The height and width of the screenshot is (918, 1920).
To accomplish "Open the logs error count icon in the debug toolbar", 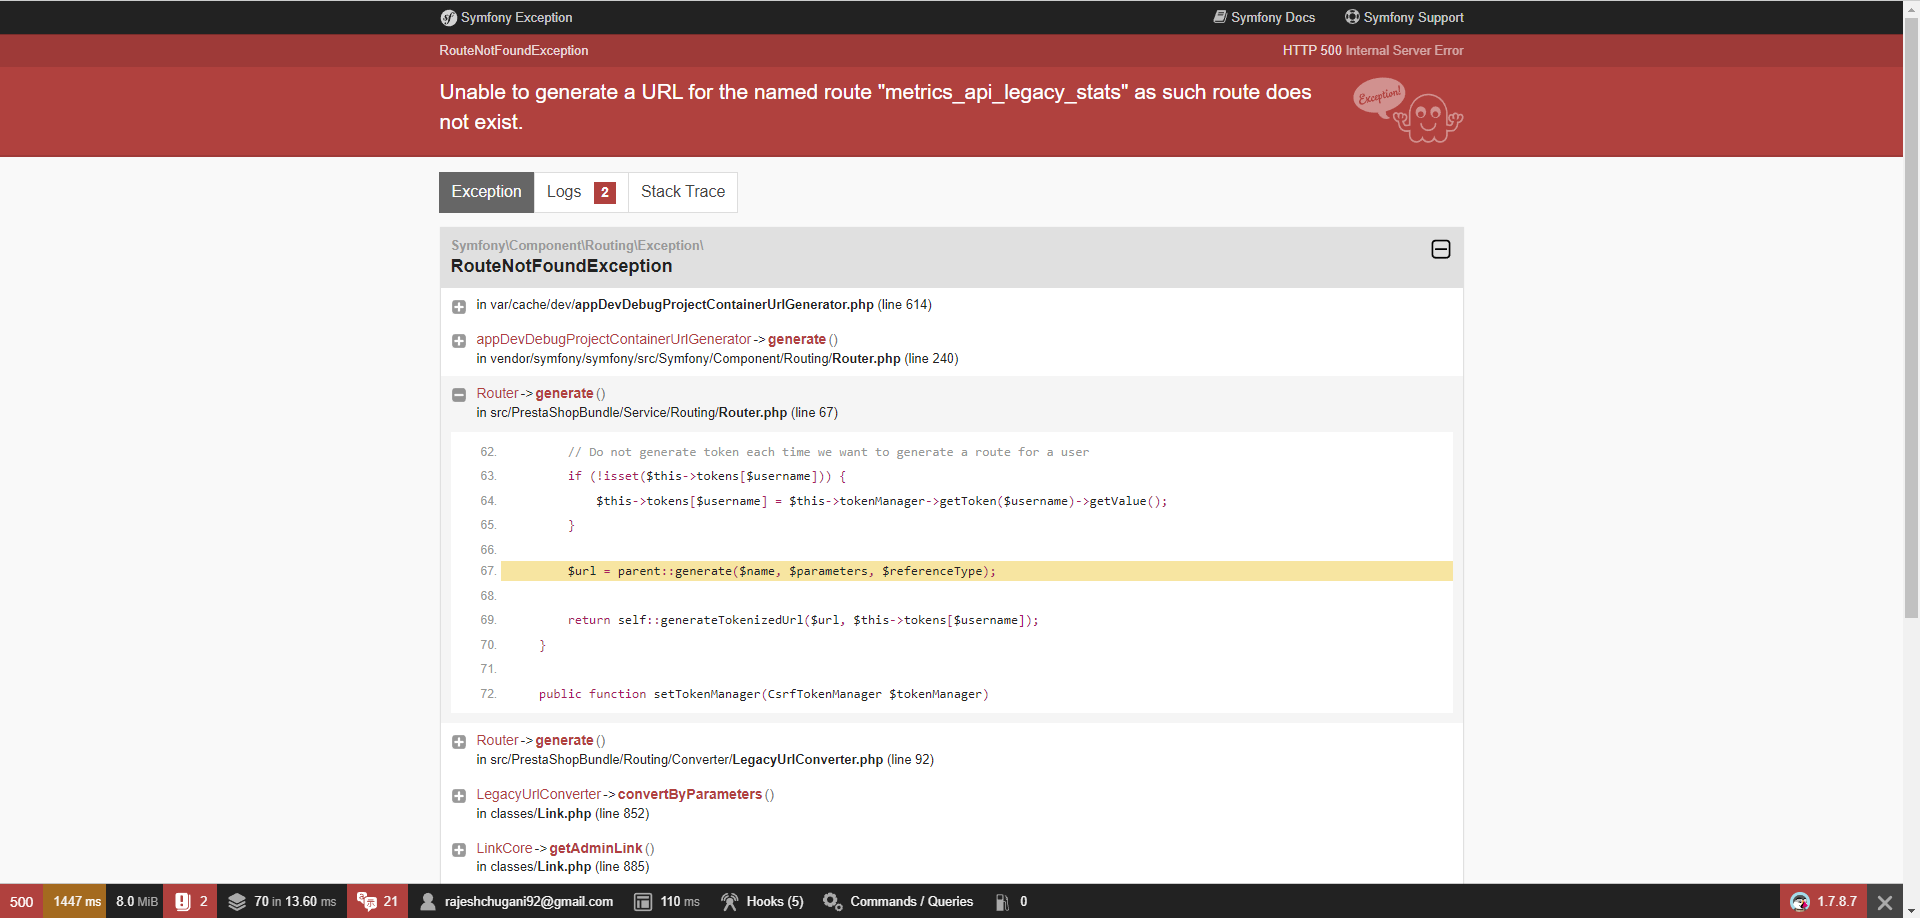I will click(183, 901).
